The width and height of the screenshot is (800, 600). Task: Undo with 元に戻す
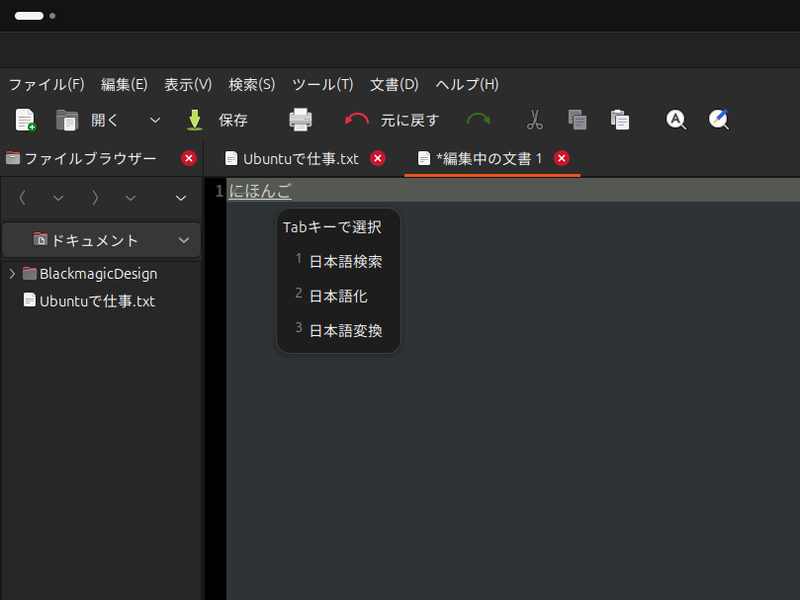(399, 120)
